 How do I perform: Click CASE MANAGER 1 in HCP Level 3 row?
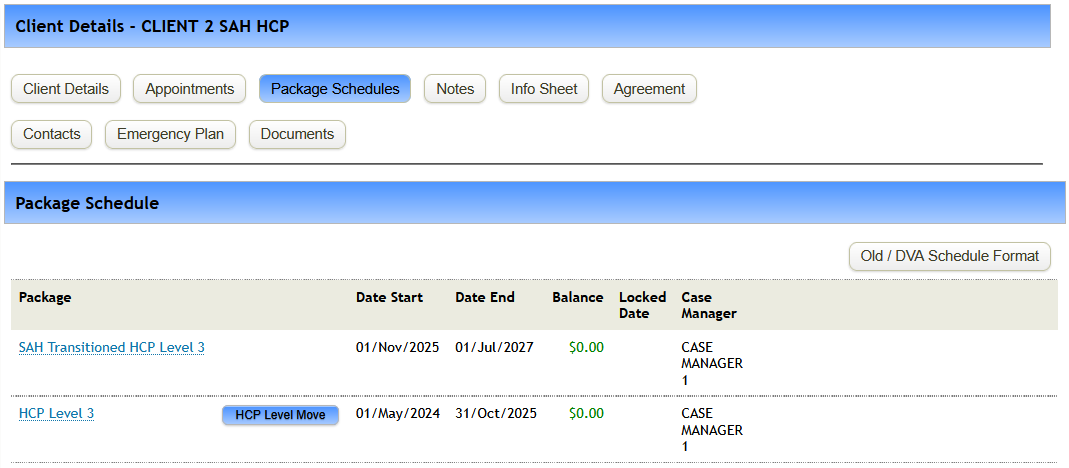click(x=712, y=430)
